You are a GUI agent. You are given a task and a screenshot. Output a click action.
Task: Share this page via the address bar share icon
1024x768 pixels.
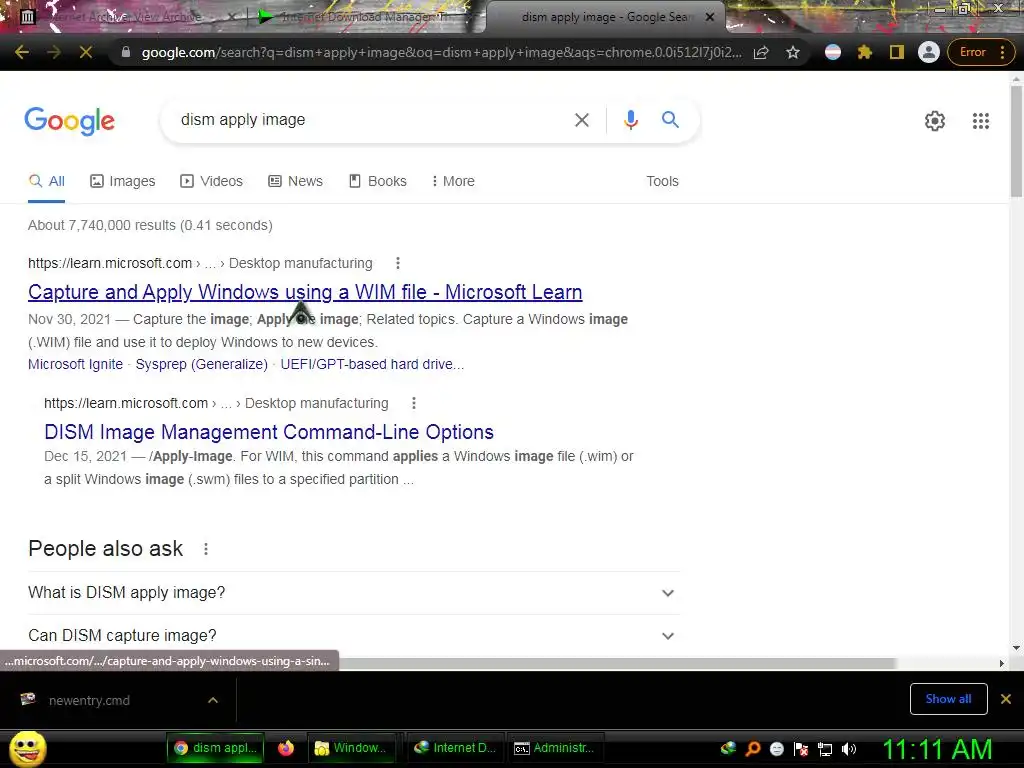pos(761,52)
